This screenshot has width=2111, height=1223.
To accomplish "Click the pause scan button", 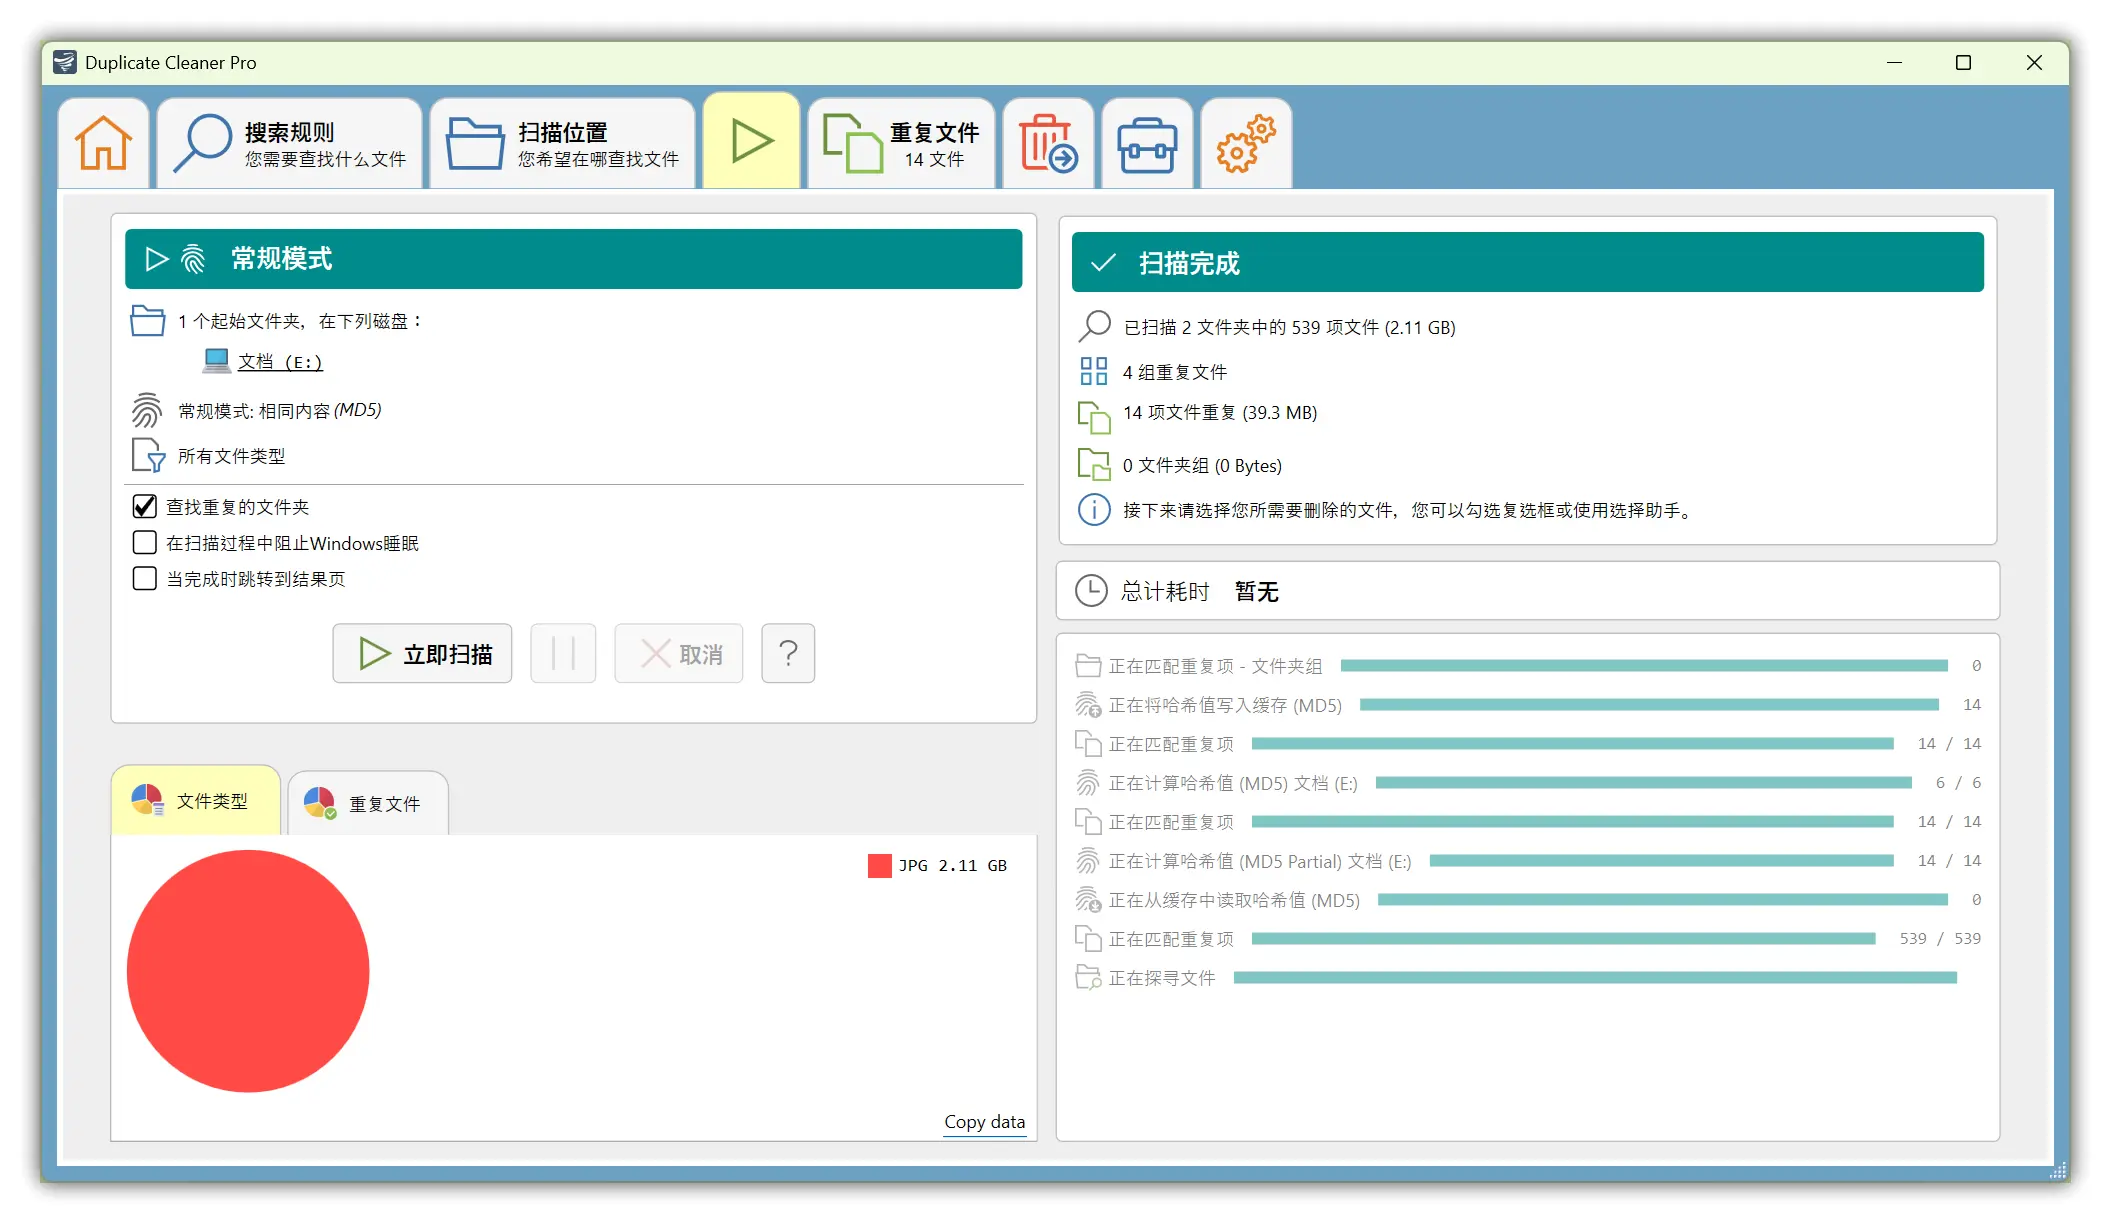I will tap(563, 654).
